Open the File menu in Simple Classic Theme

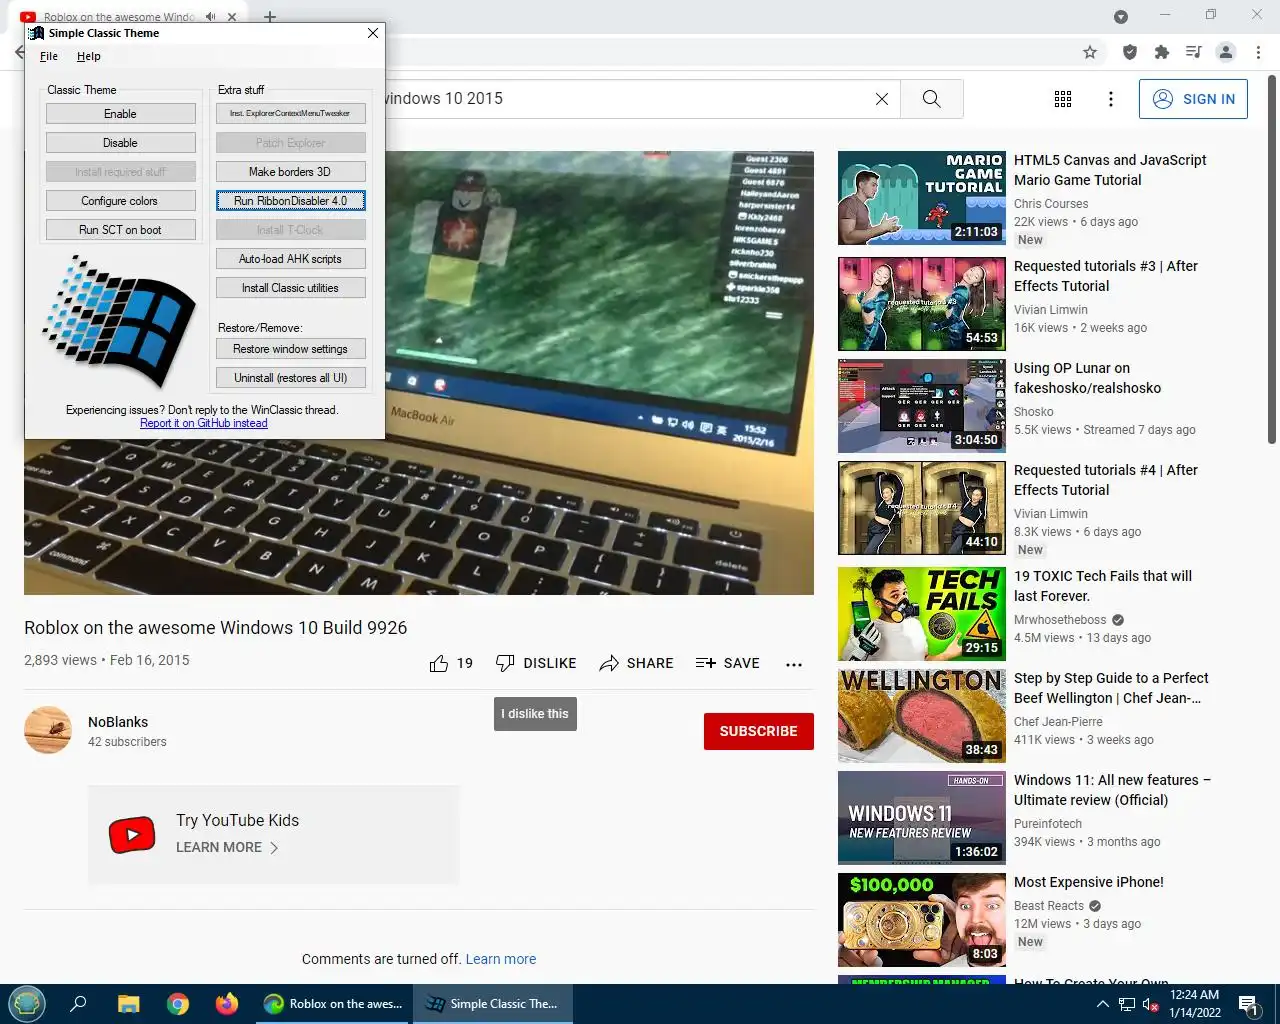(x=49, y=57)
